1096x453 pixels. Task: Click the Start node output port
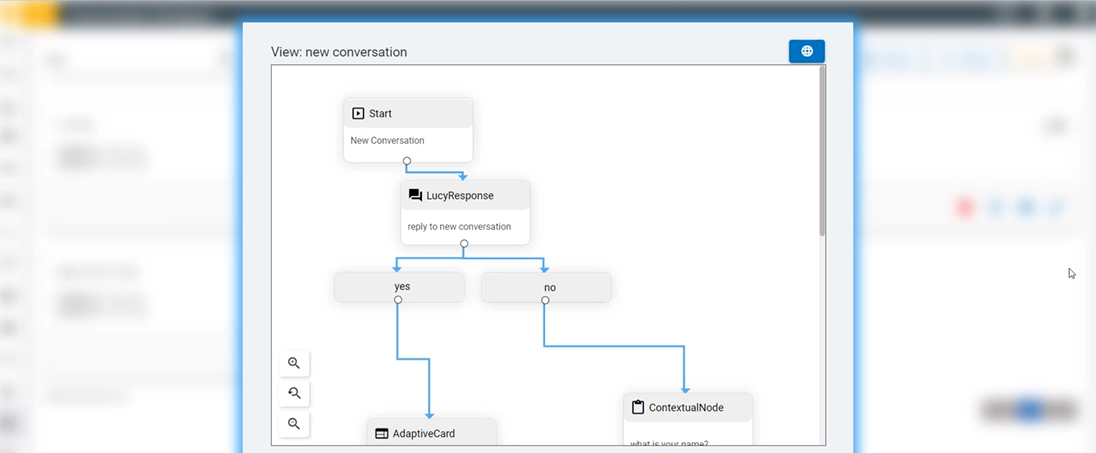[x=407, y=161]
